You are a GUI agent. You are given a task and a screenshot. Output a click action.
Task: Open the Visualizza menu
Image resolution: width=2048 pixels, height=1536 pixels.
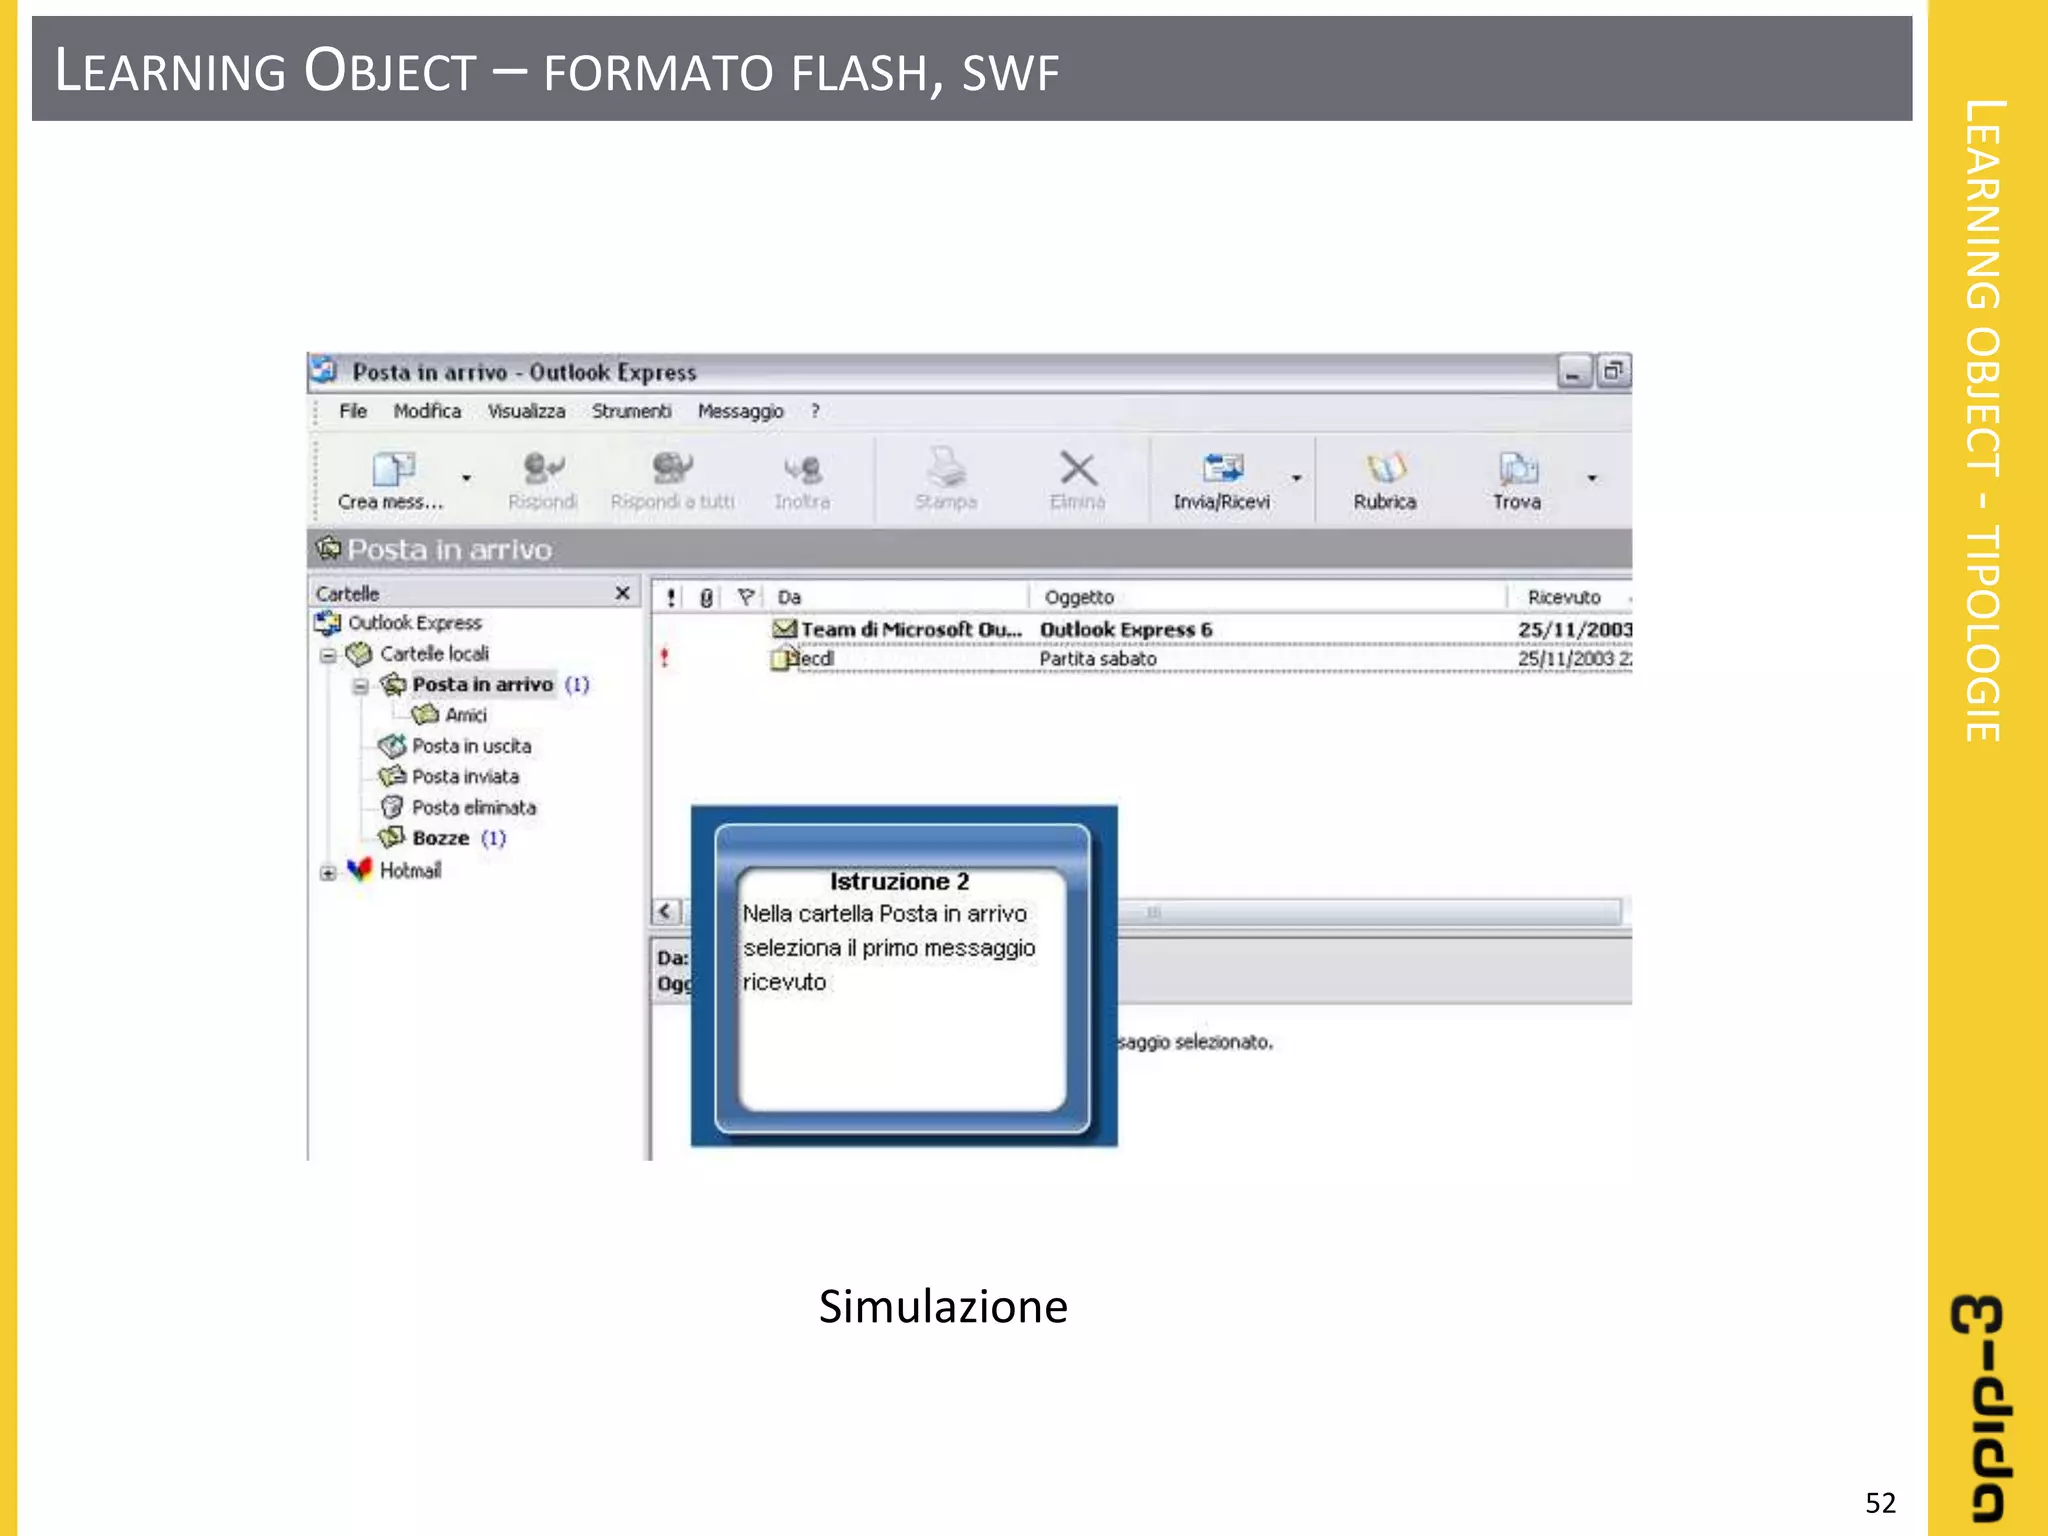[x=526, y=411]
